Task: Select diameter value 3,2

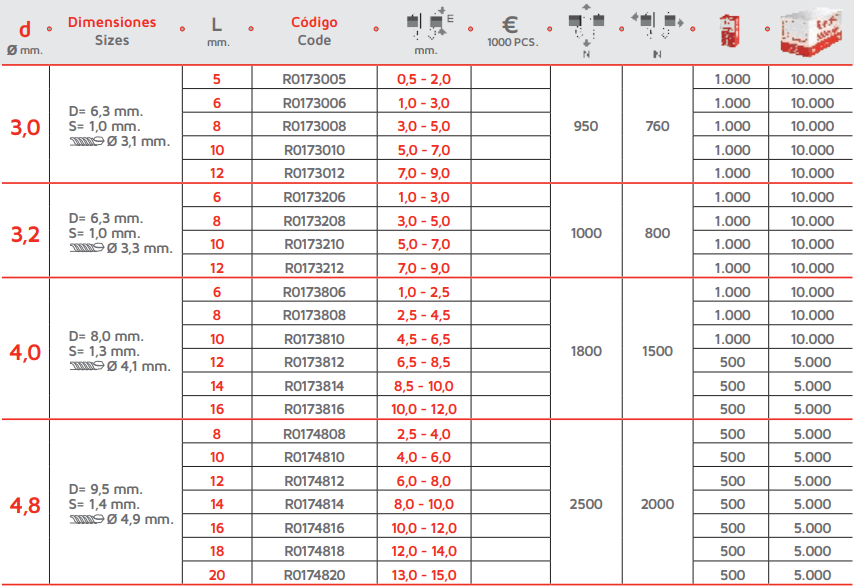Action: point(25,234)
